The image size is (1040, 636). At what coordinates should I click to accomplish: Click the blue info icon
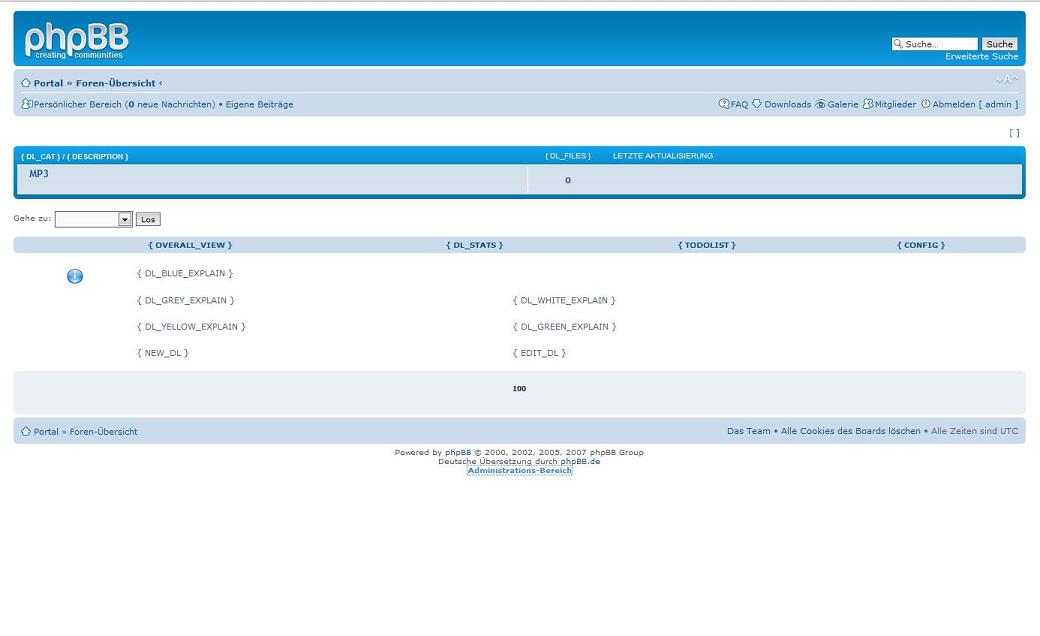[x=75, y=276]
